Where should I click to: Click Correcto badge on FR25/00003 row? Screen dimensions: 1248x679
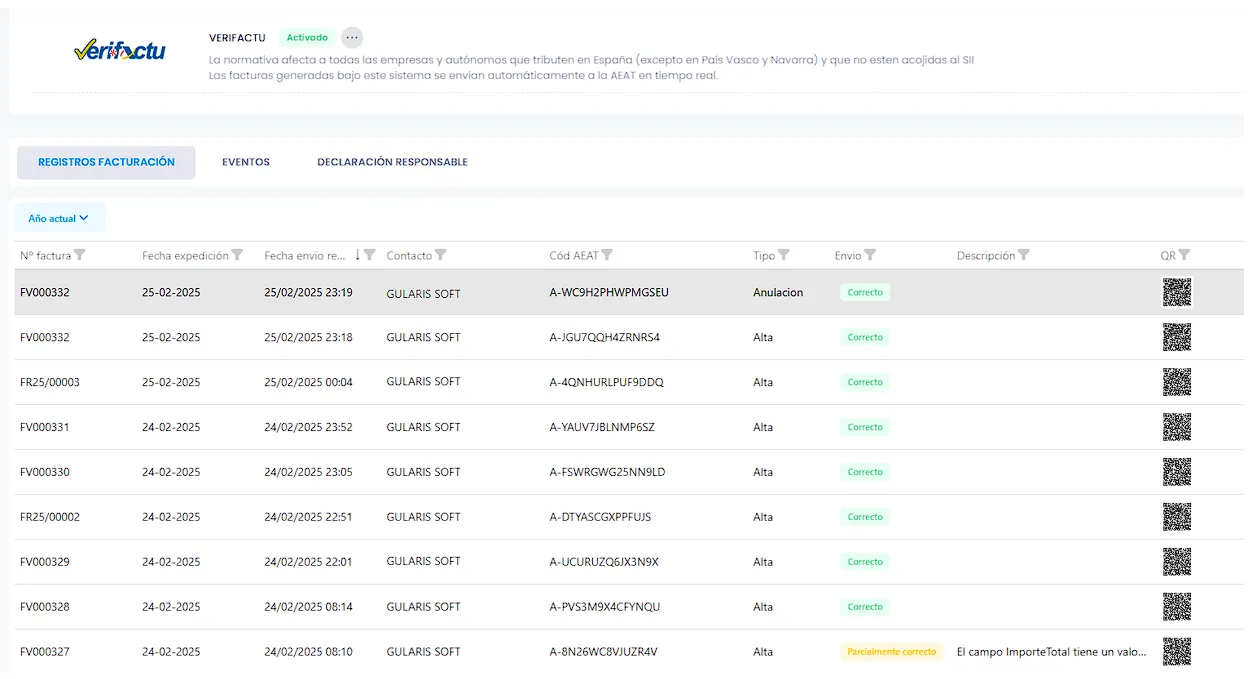coord(865,382)
